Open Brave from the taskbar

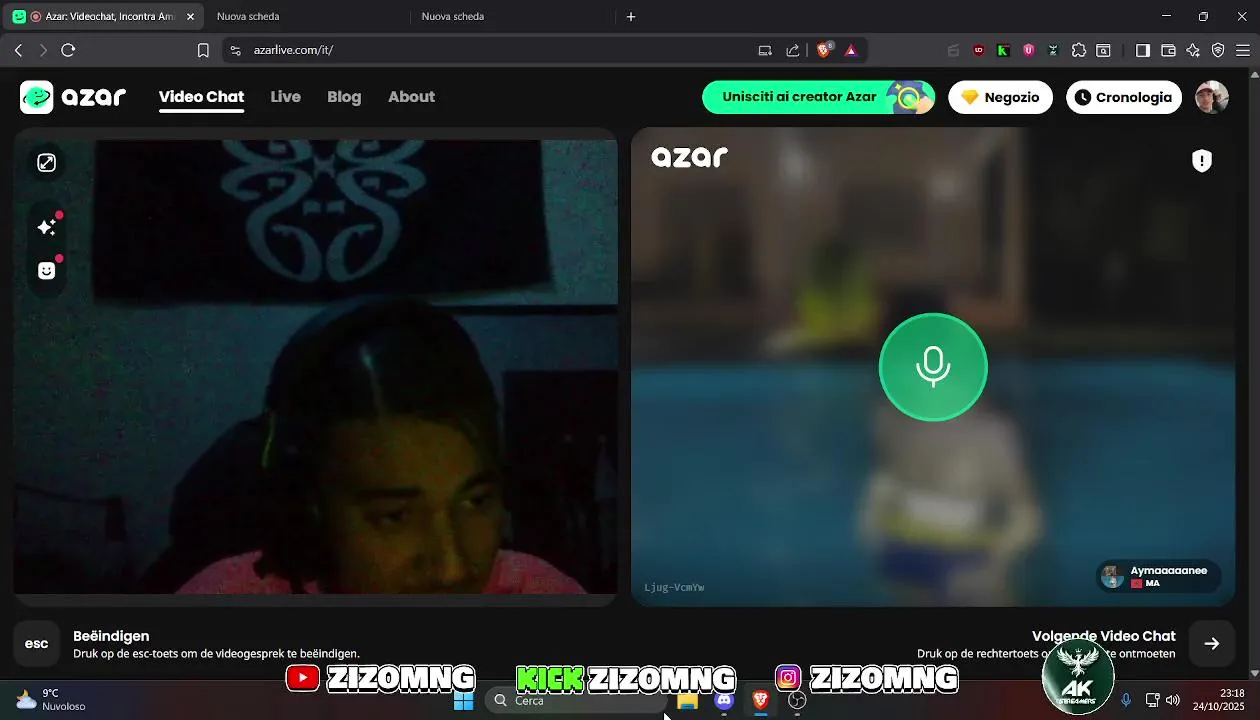pyautogui.click(x=760, y=701)
